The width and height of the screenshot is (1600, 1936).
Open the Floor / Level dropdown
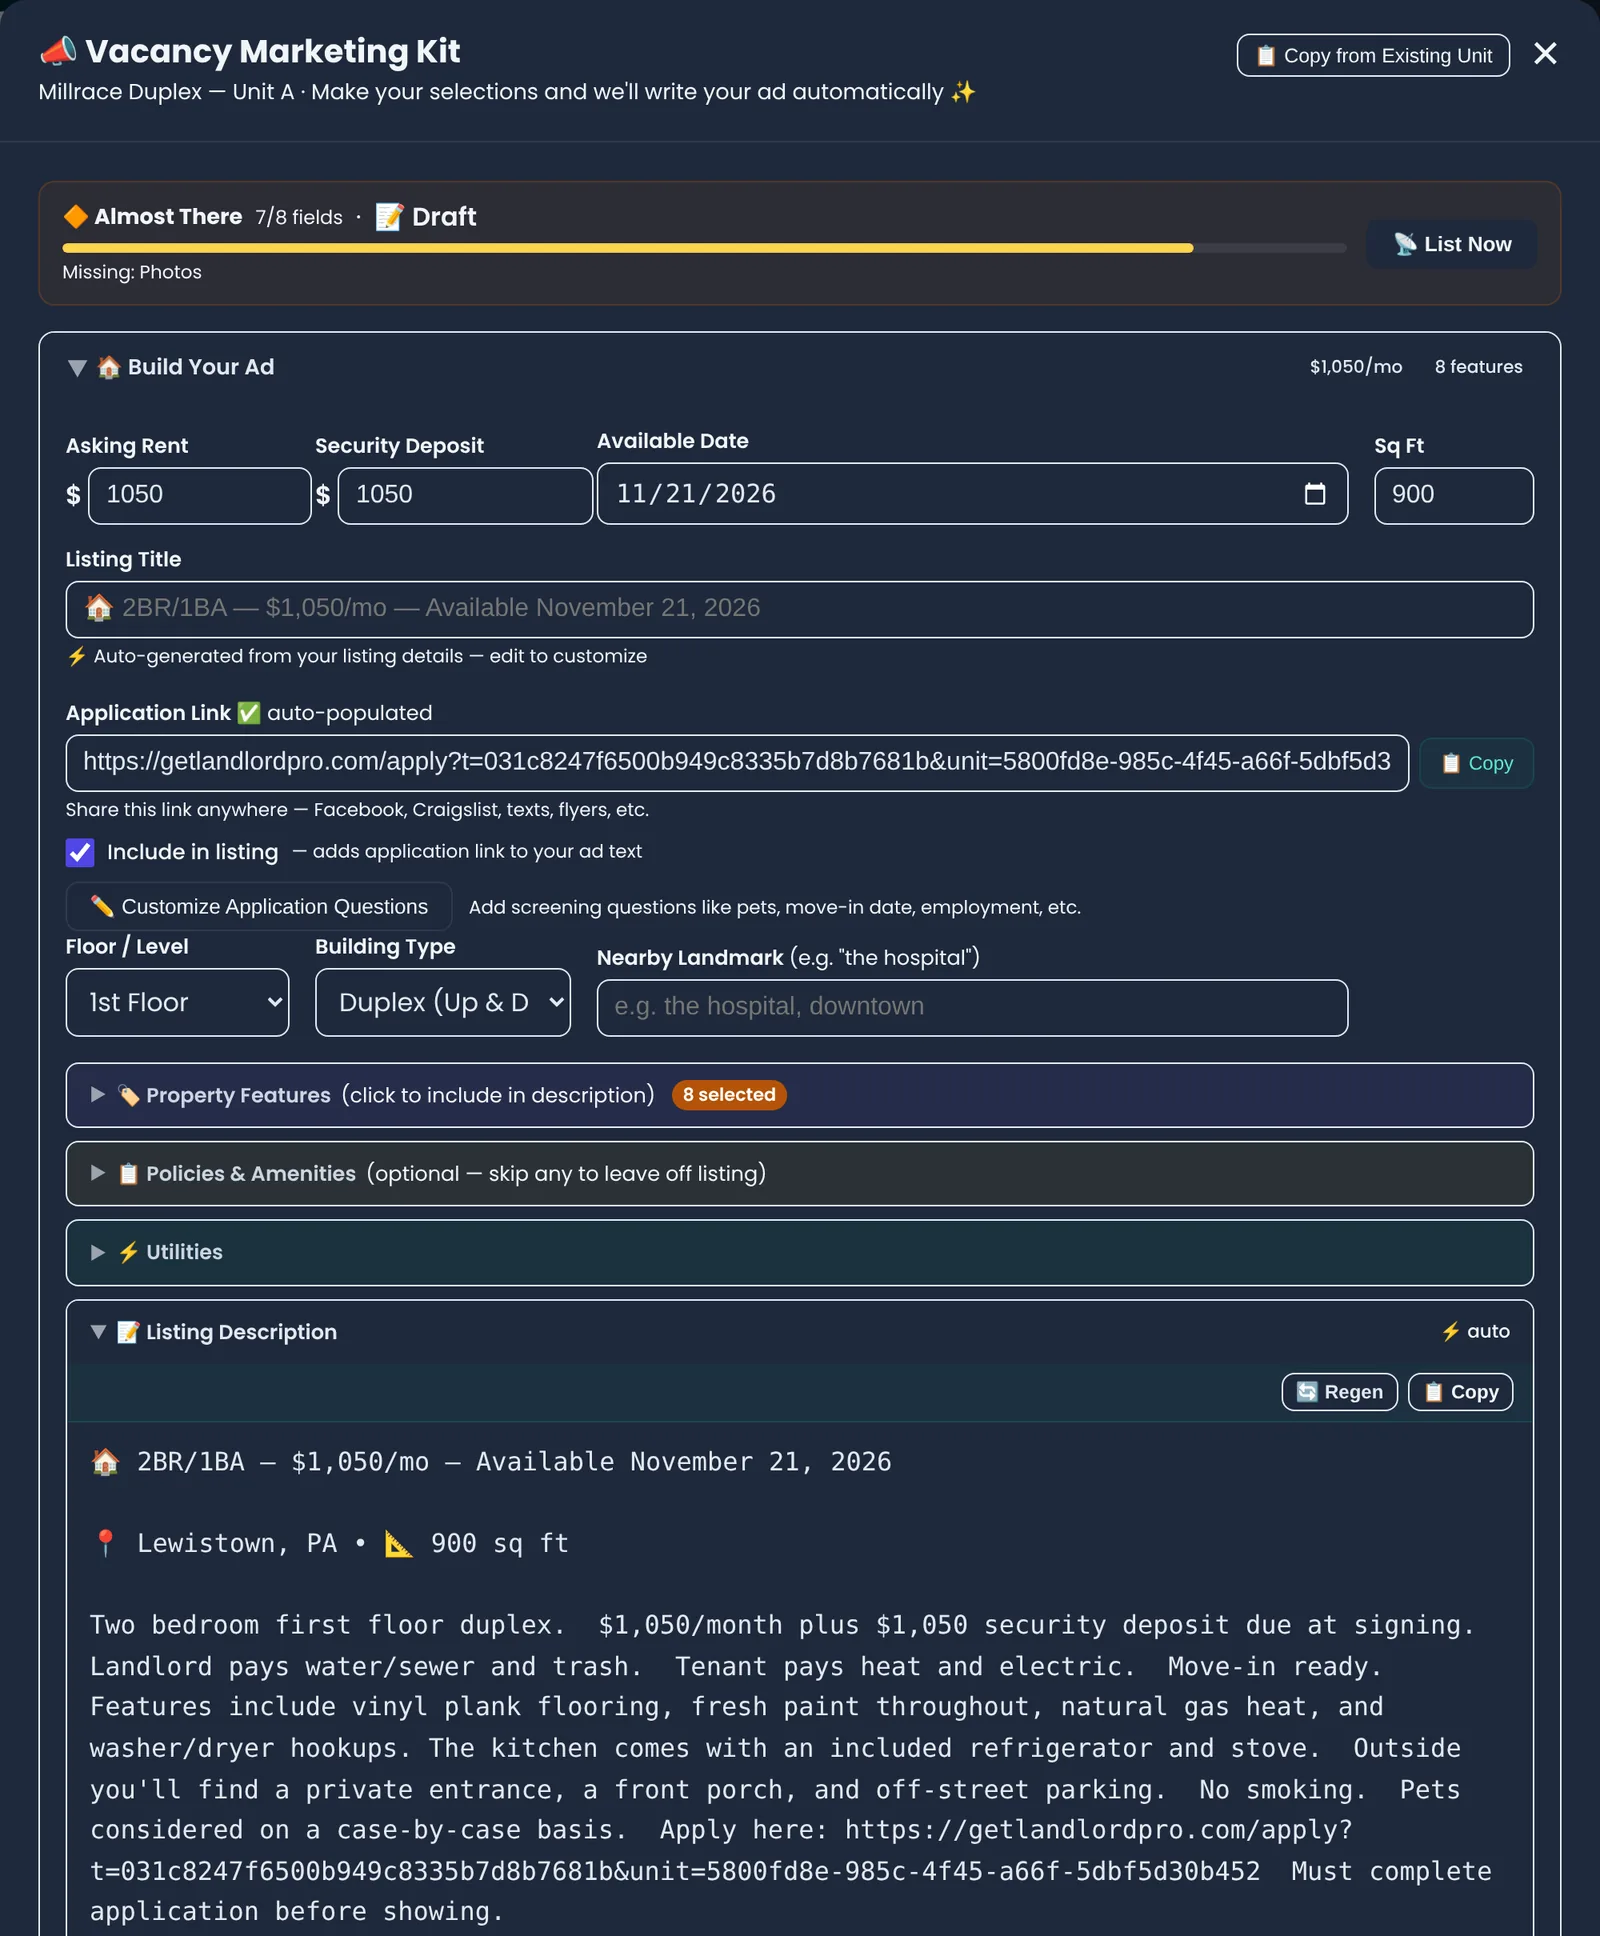[x=177, y=1002]
